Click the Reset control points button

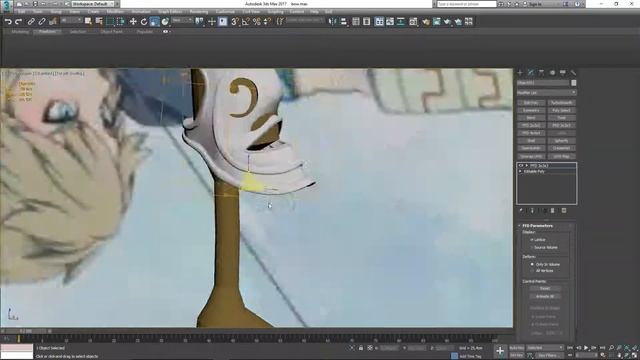[x=545, y=288]
